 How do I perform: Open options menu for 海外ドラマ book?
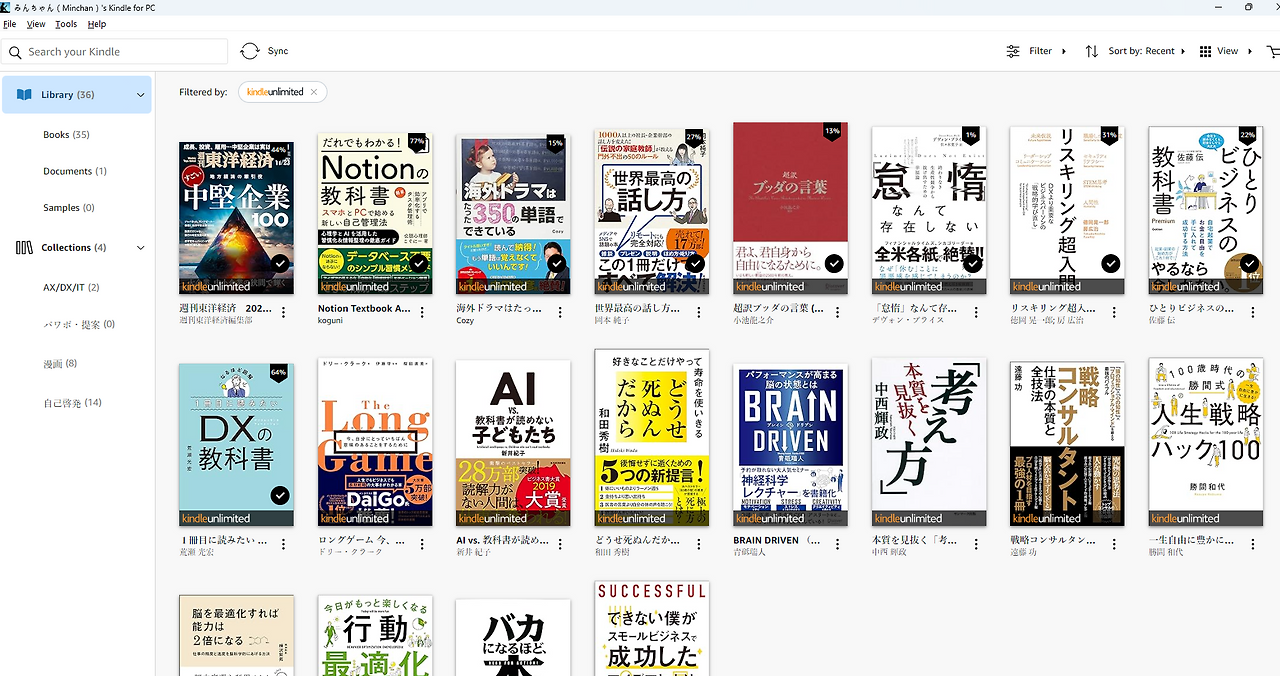click(x=561, y=313)
